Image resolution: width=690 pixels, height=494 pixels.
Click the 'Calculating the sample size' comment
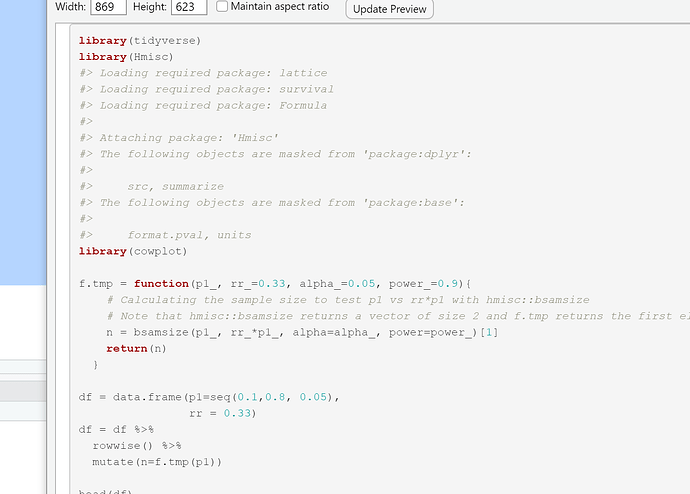(x=348, y=300)
